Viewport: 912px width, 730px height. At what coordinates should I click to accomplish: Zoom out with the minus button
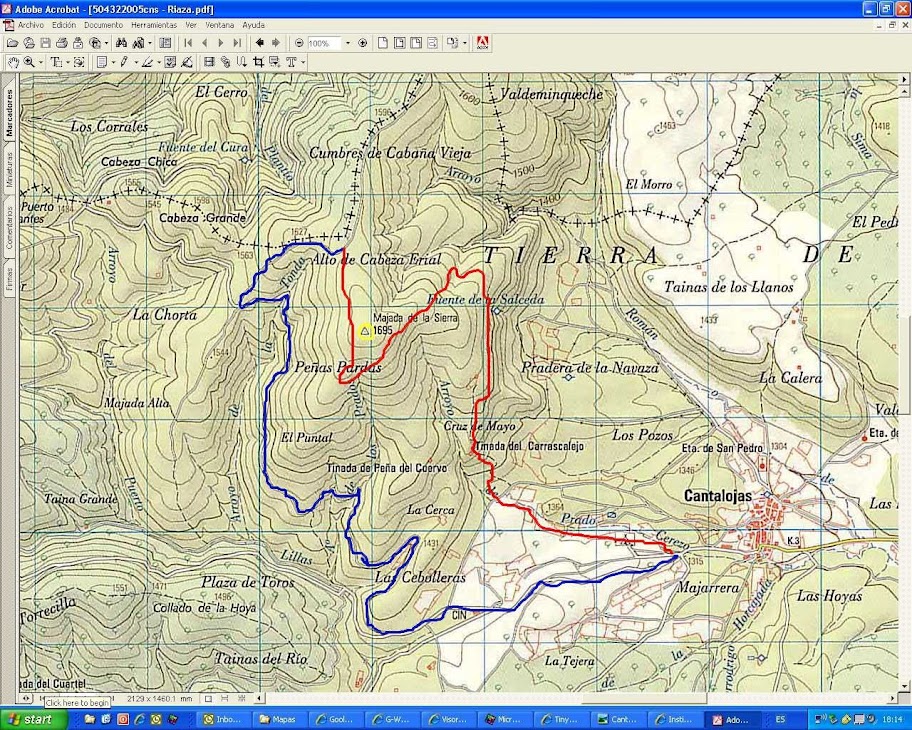(x=299, y=43)
